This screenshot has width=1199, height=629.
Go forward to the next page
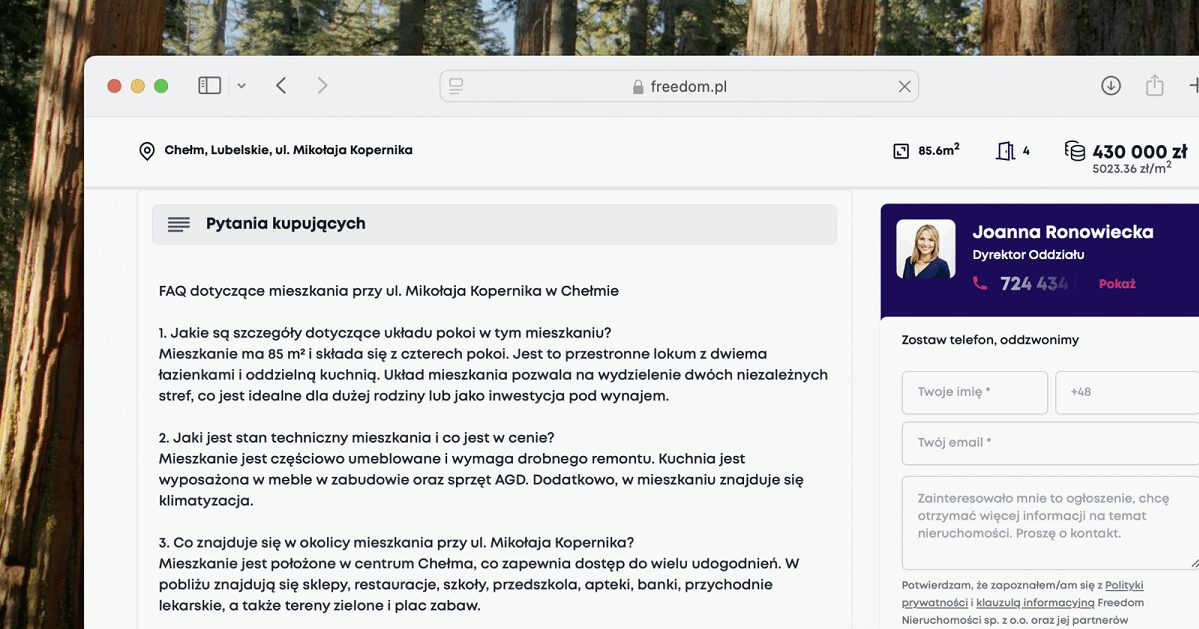click(x=322, y=86)
